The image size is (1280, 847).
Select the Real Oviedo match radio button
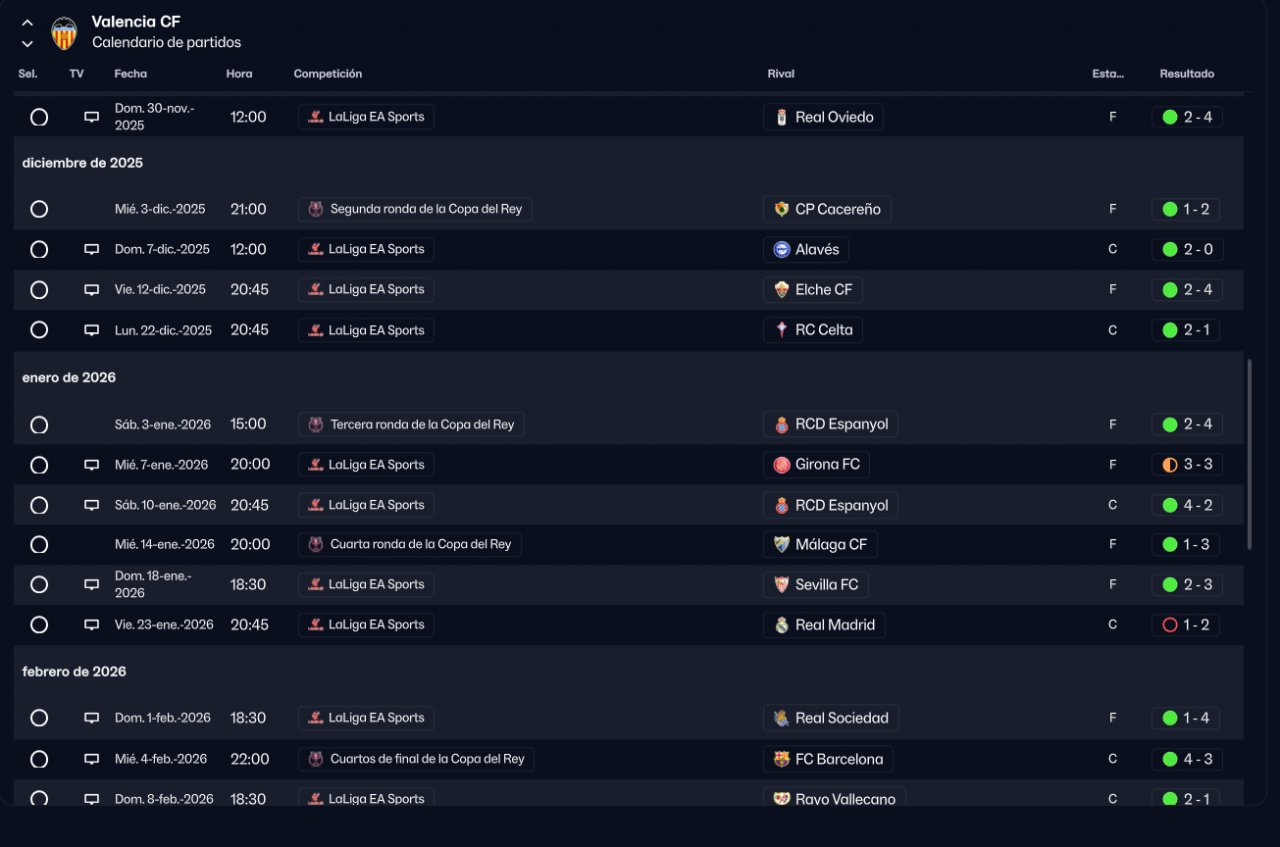(39, 117)
